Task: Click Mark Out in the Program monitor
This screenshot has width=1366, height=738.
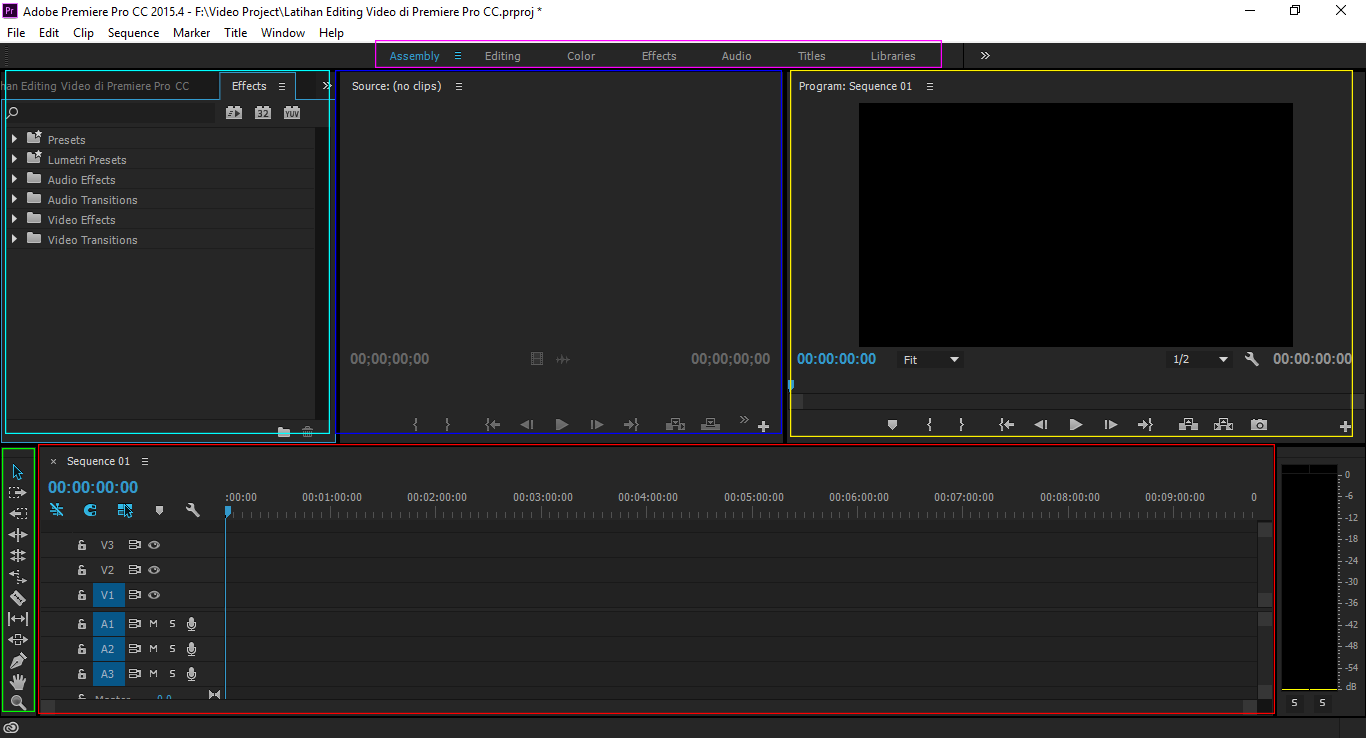Action: 961,425
